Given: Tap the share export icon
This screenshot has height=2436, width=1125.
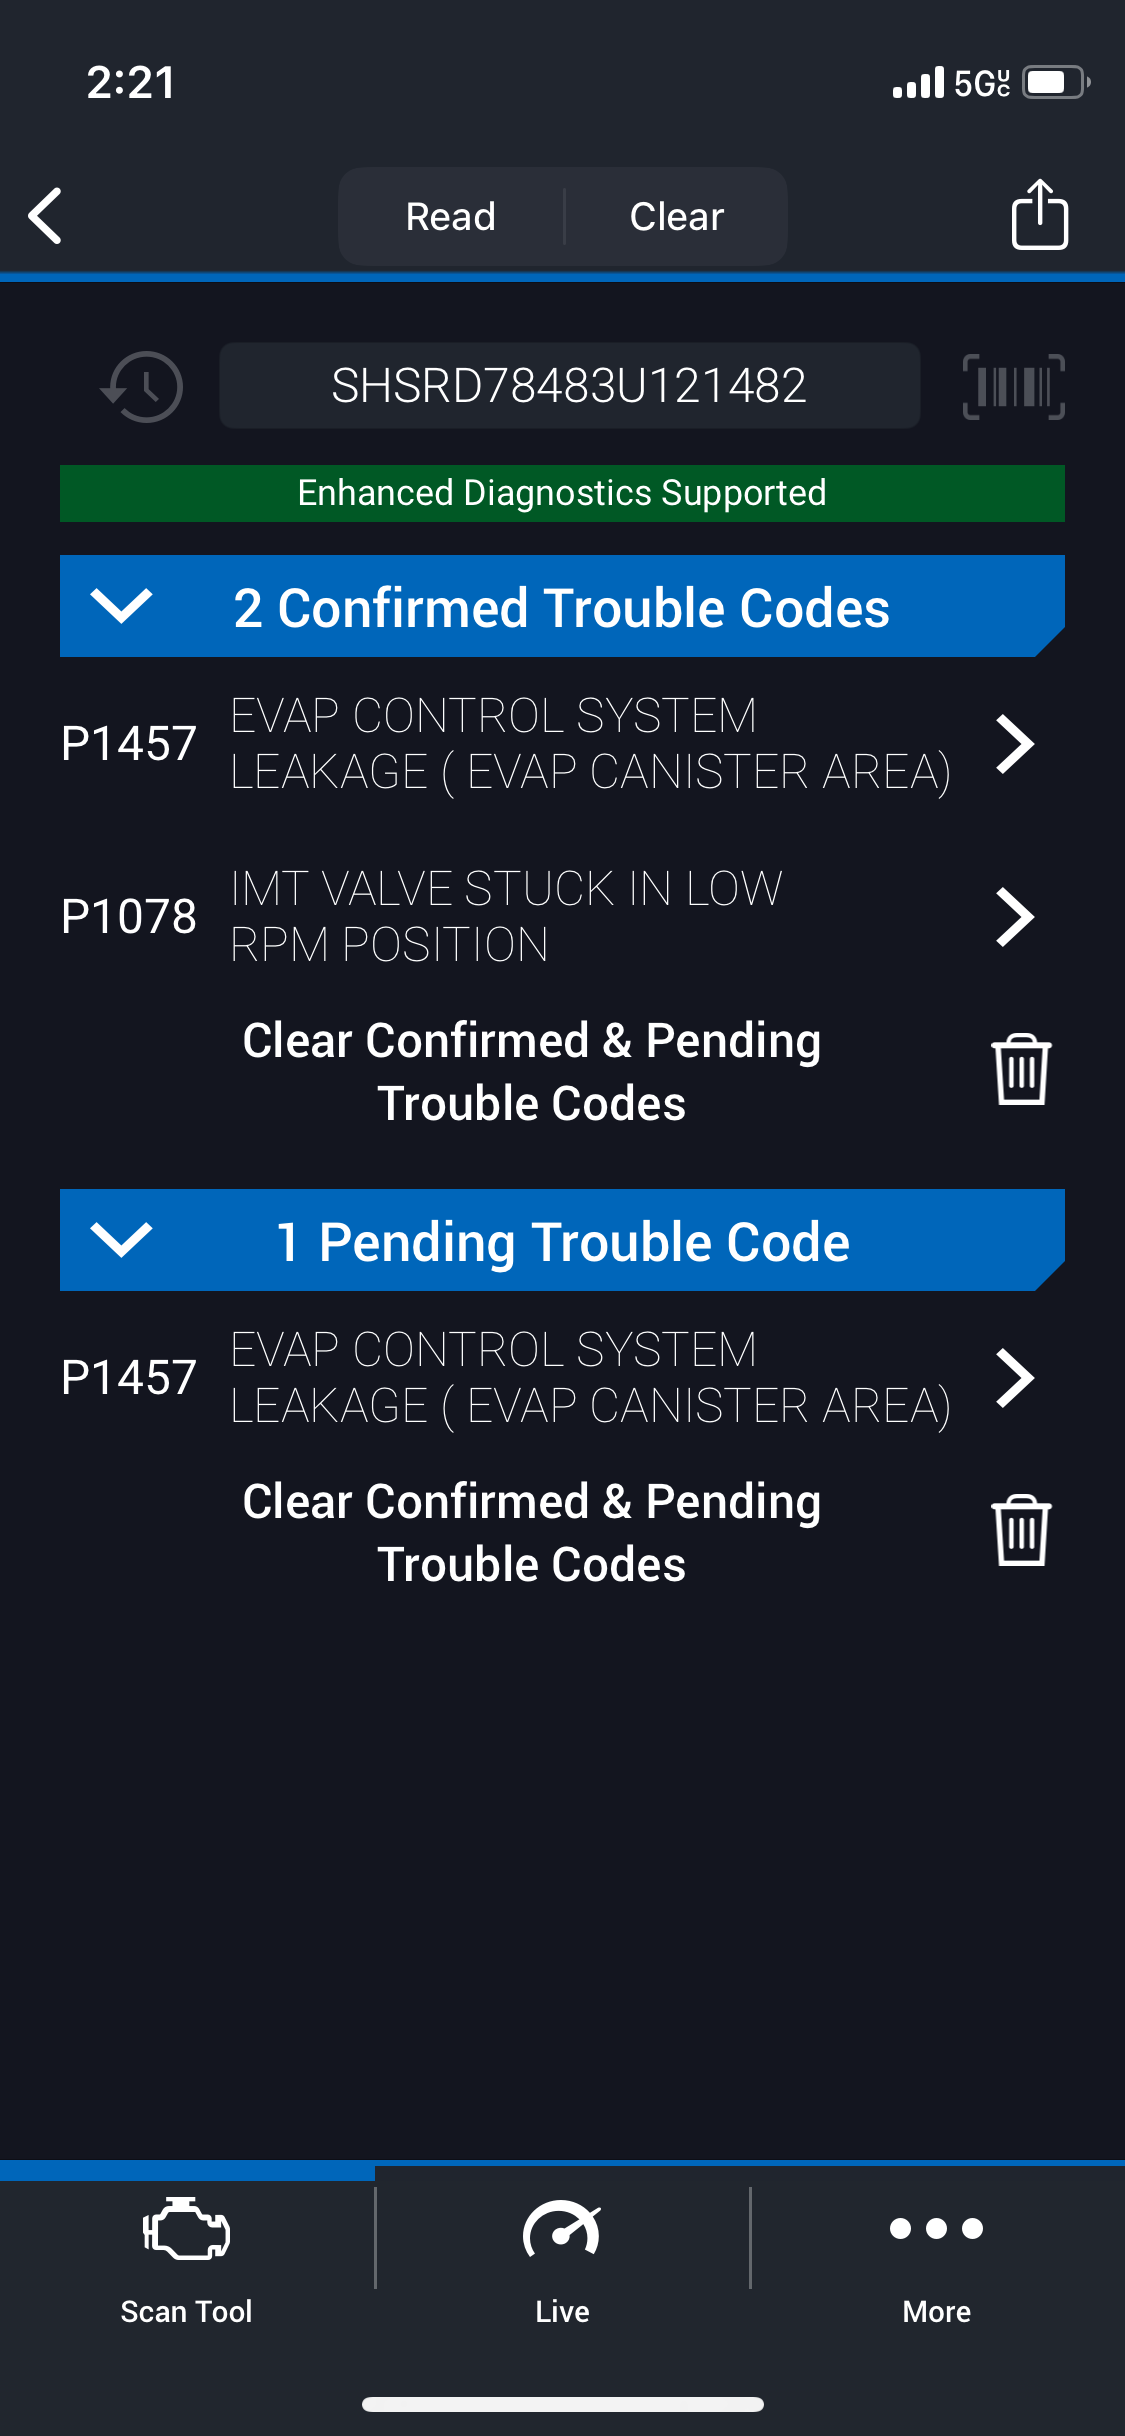Looking at the screenshot, I should (x=1039, y=214).
